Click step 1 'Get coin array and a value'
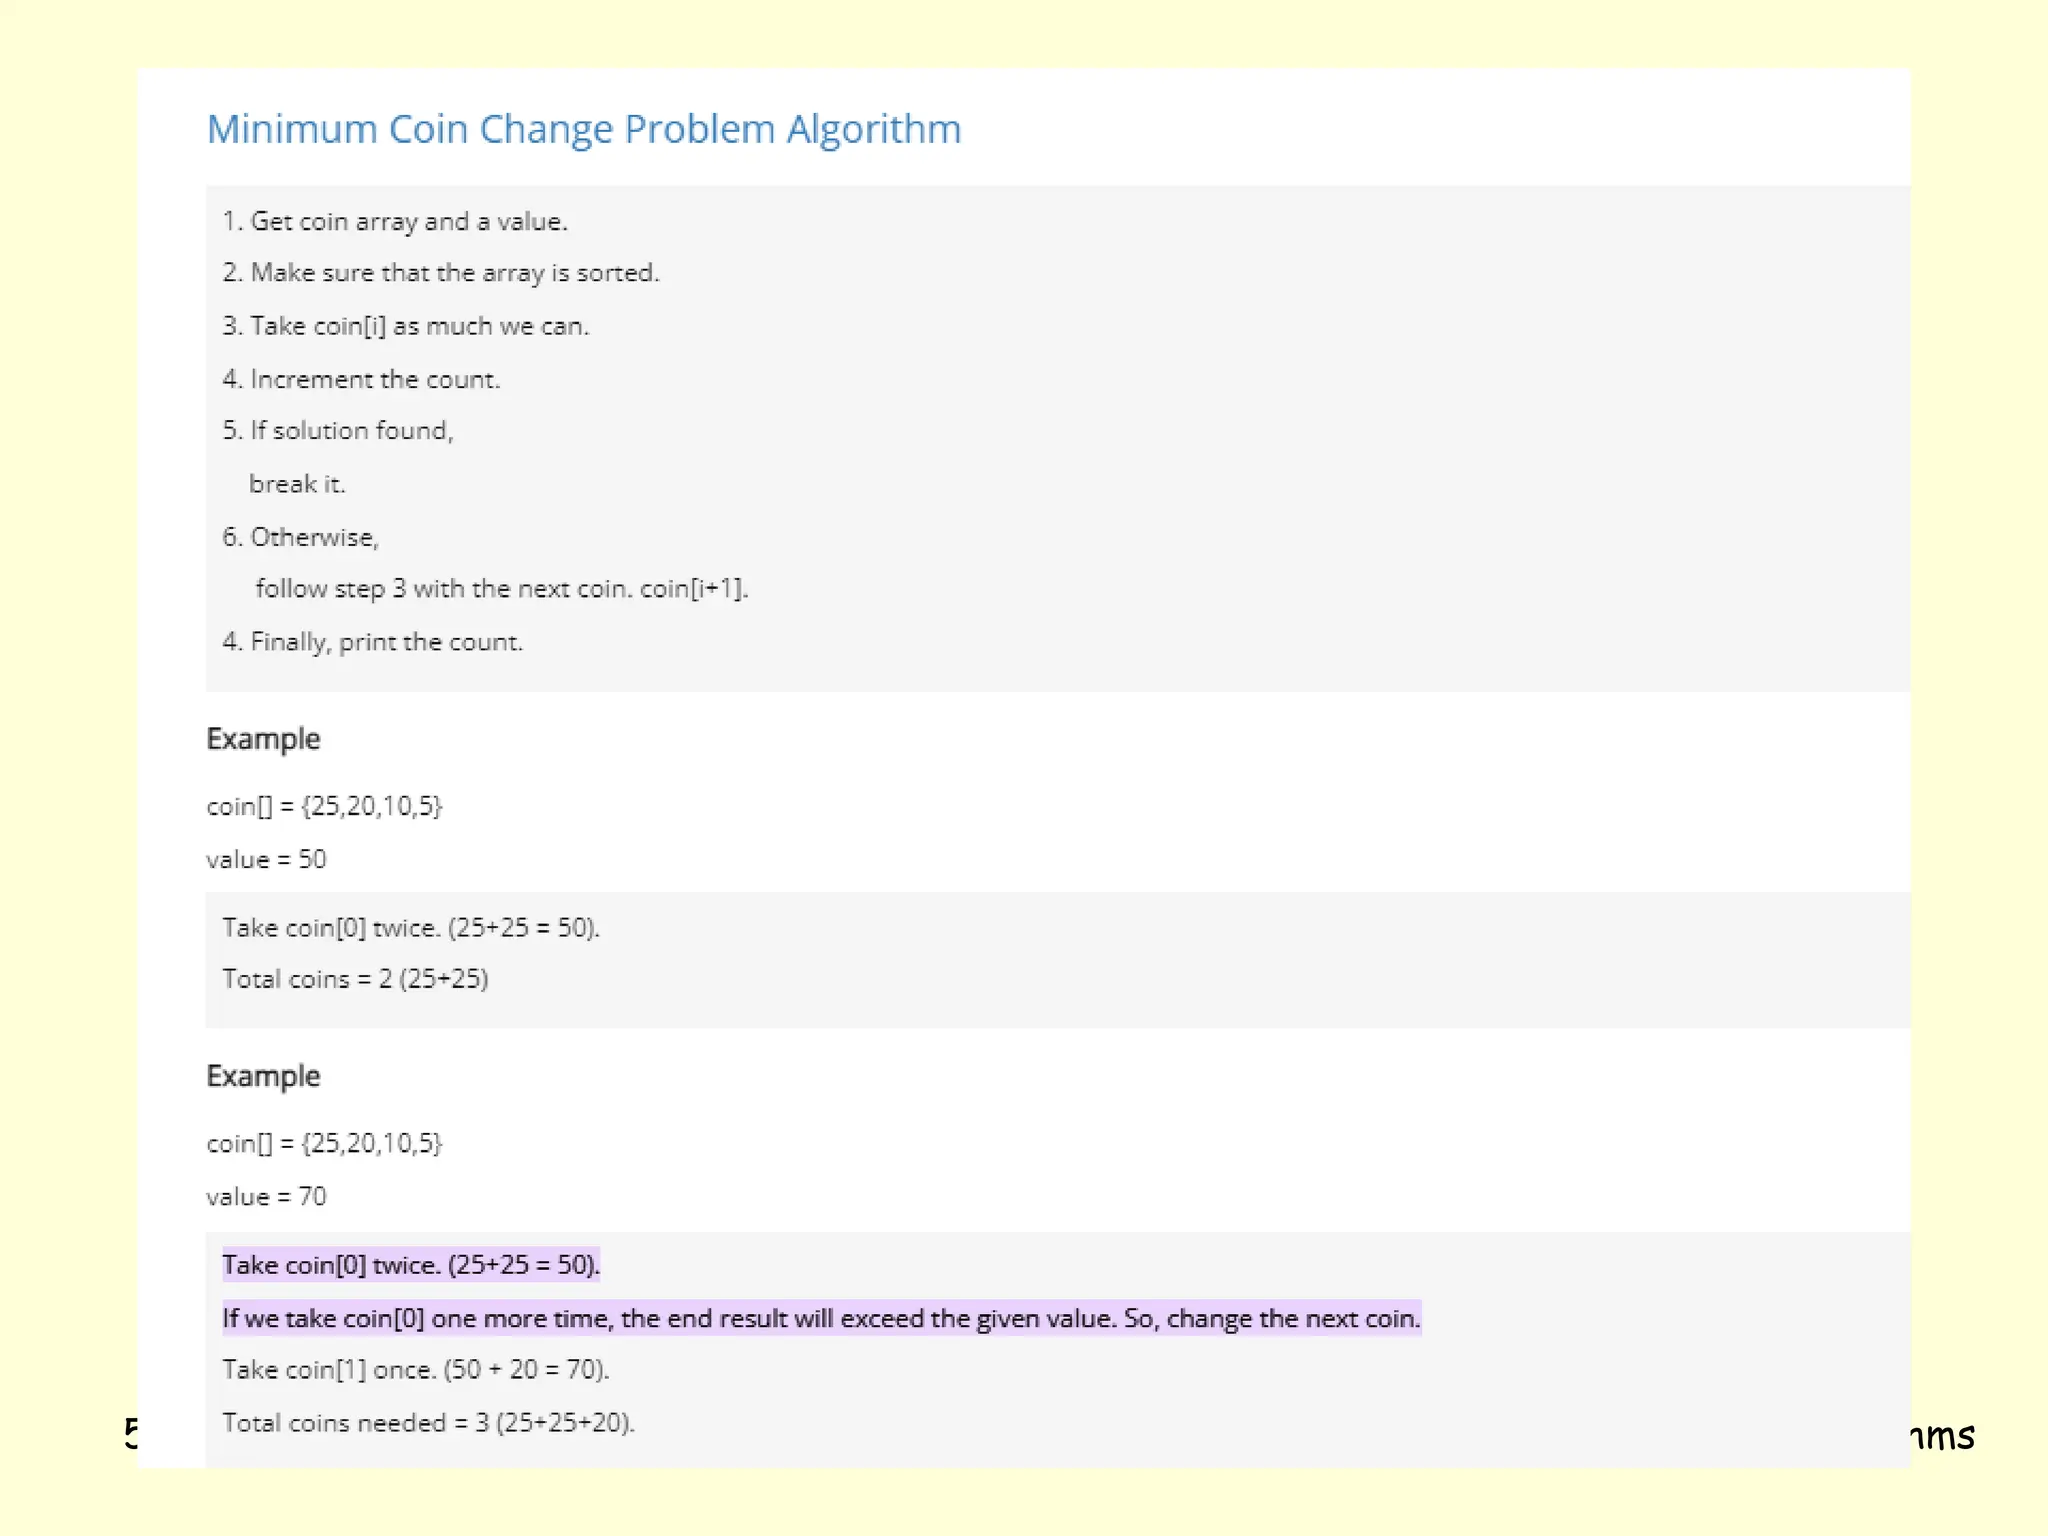The height and width of the screenshot is (1536, 2048). click(395, 221)
